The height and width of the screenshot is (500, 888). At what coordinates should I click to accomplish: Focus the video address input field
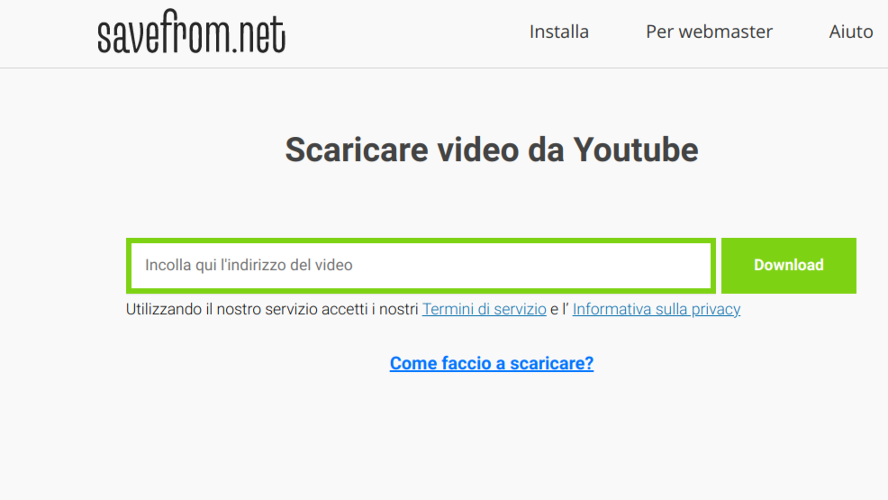click(421, 266)
